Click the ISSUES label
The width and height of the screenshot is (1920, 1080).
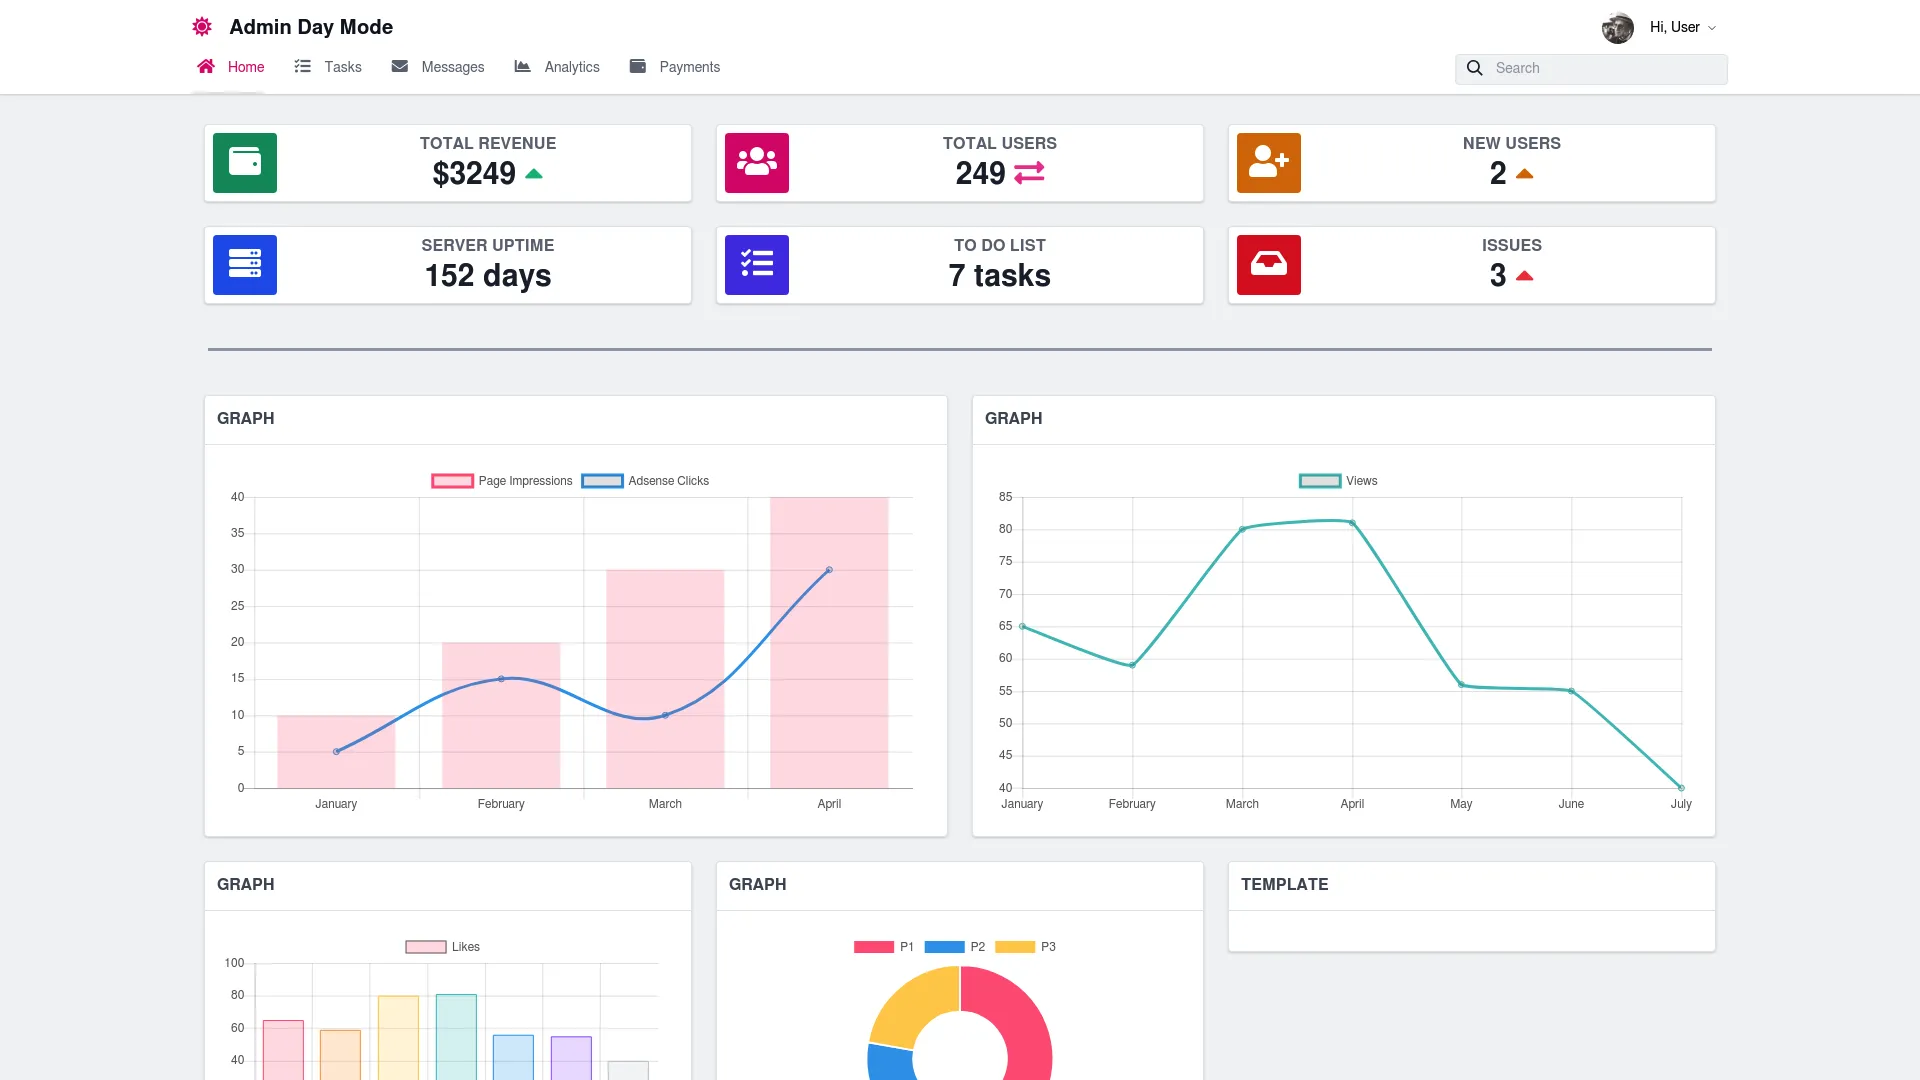coord(1512,245)
